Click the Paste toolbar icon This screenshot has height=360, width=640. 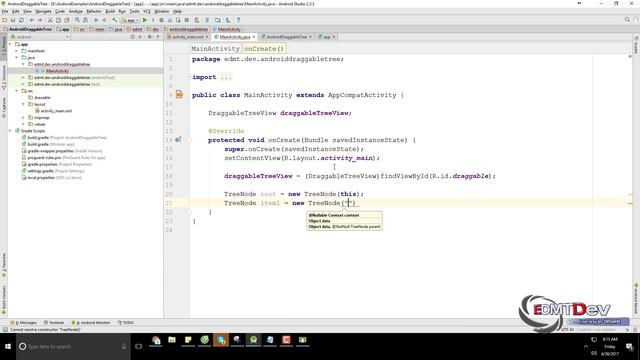click(67, 20)
